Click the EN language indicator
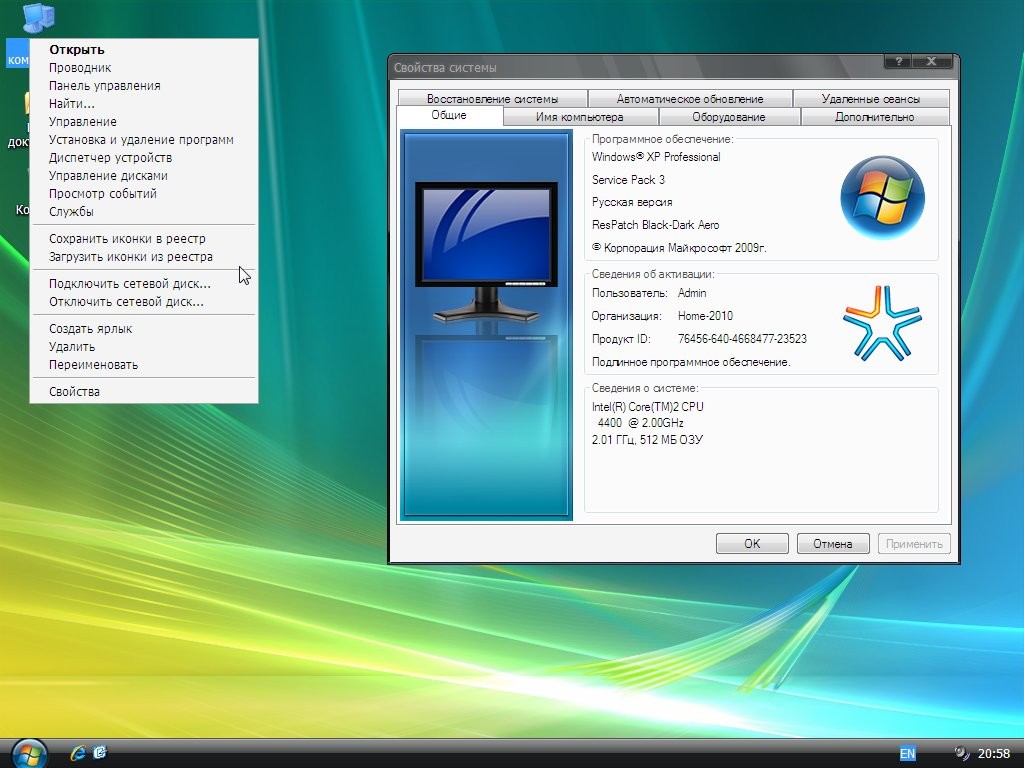This screenshot has height=768, width=1024. point(907,754)
